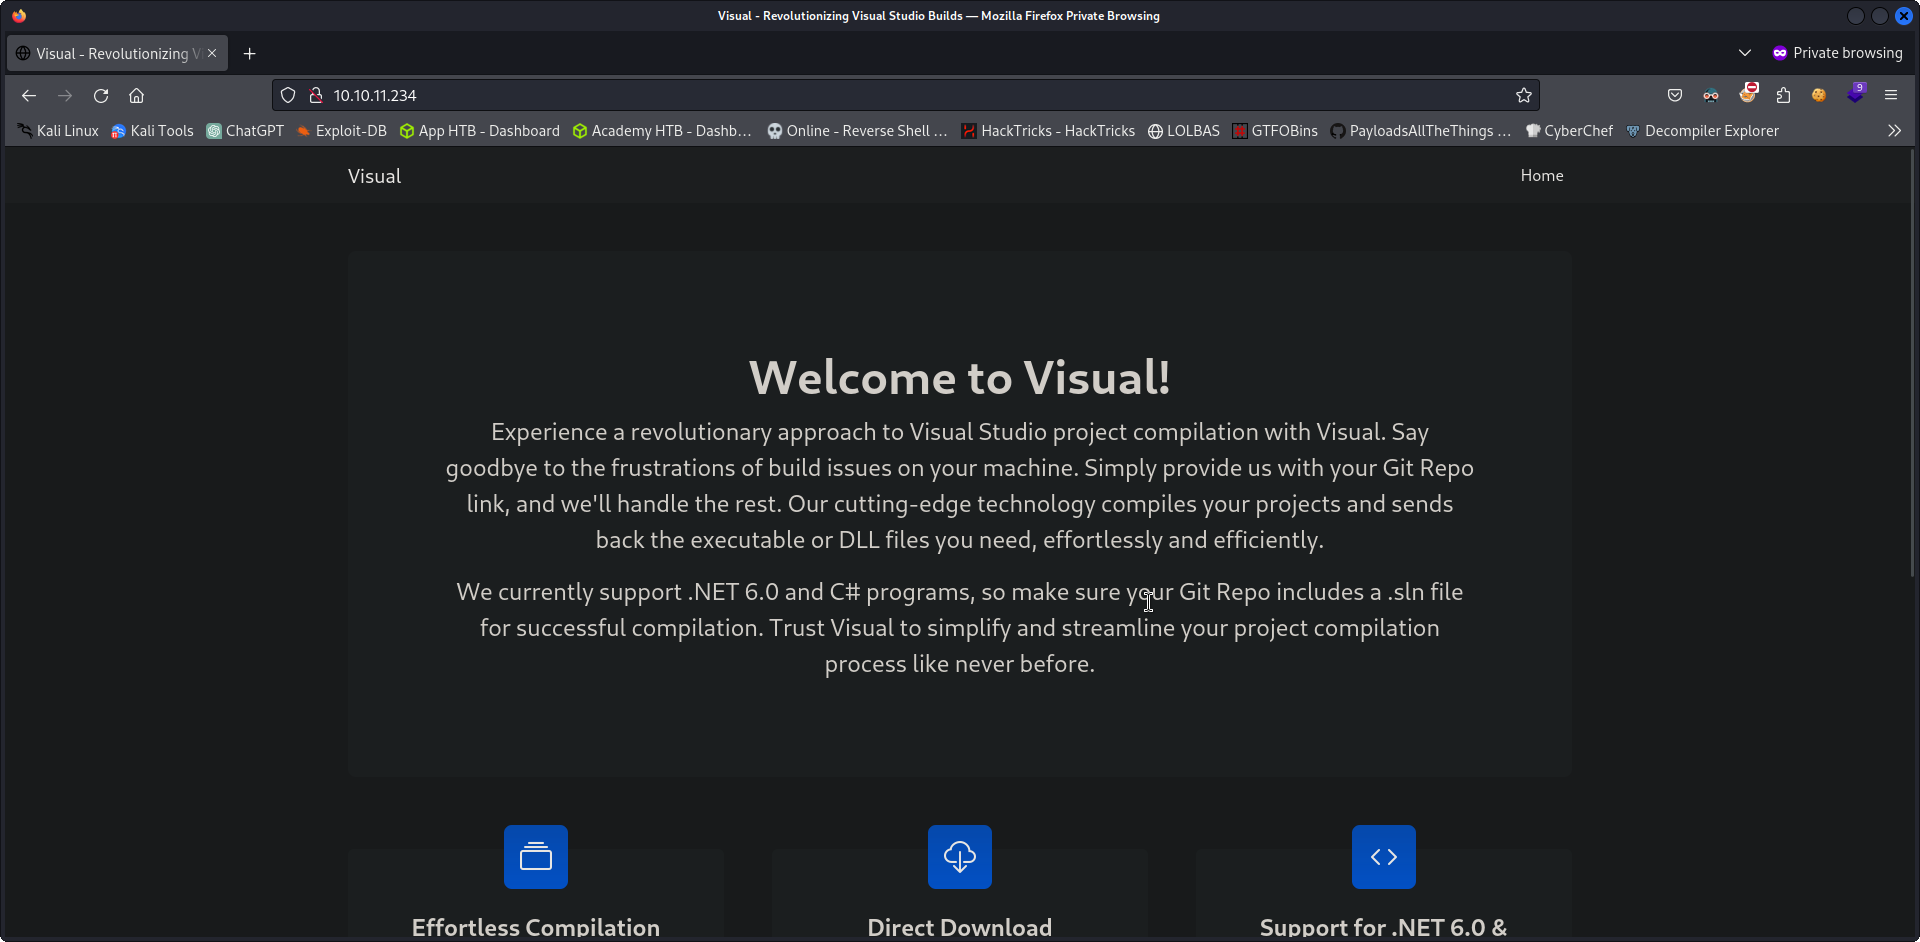Image resolution: width=1920 pixels, height=942 pixels.
Task: Expand the list all tabs chevron
Action: (1745, 53)
